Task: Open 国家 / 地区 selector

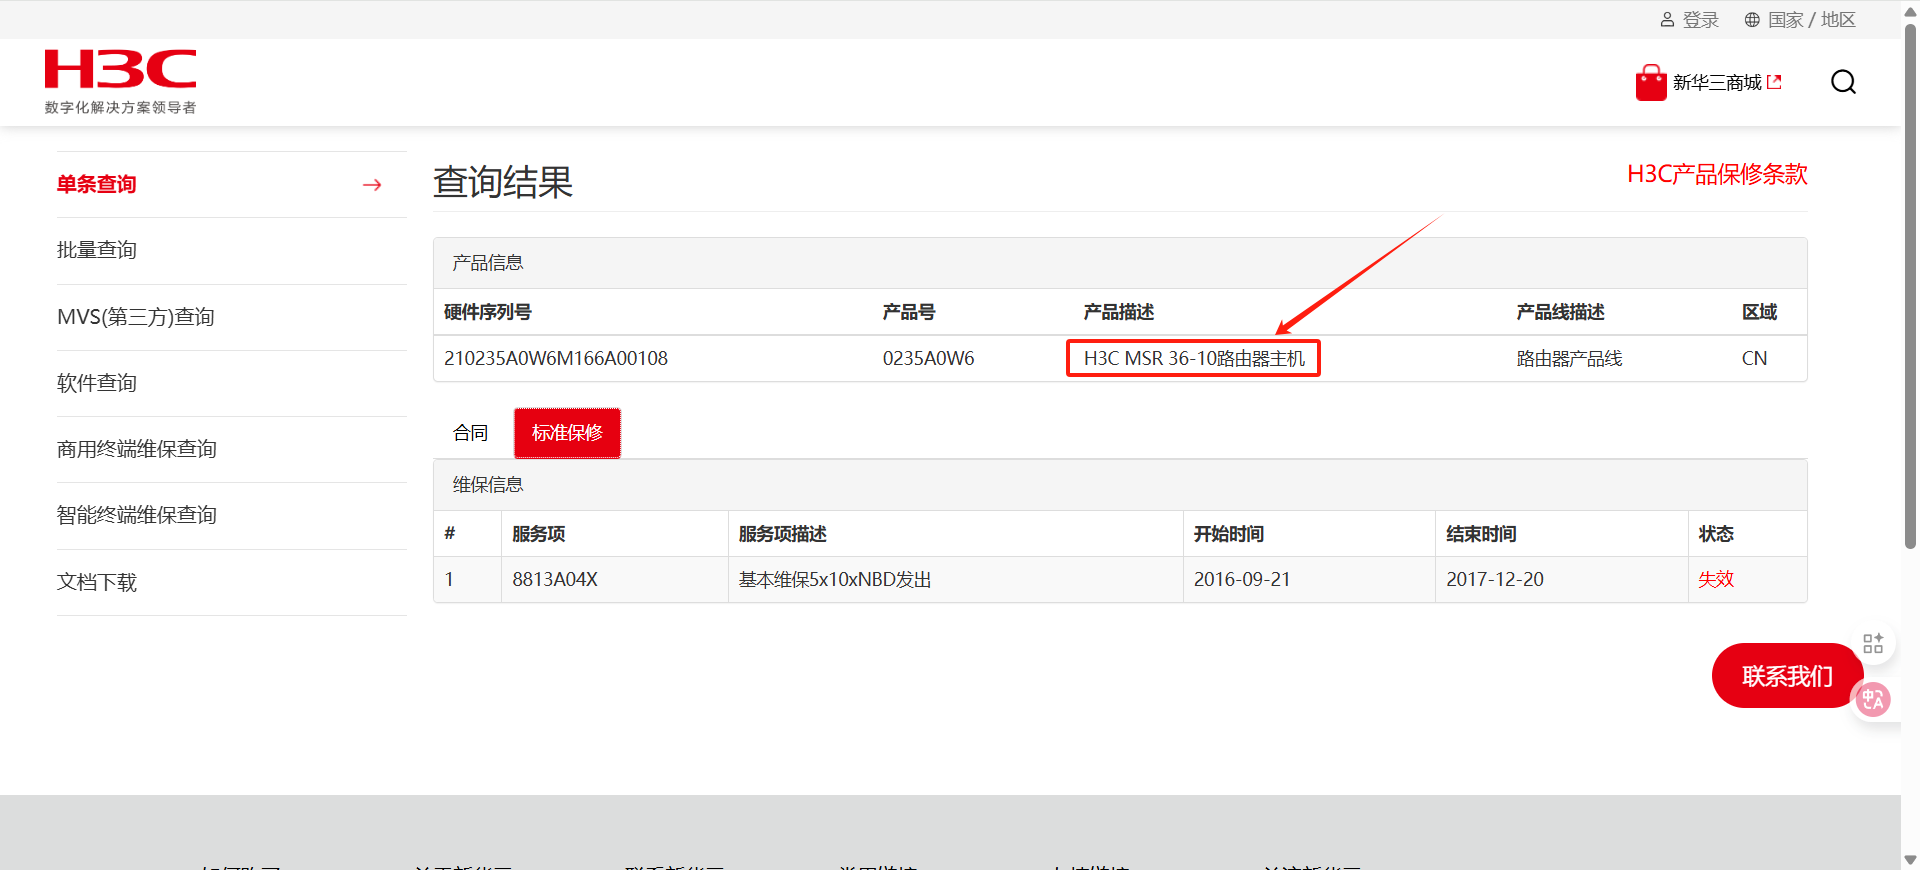Action: point(1811,20)
